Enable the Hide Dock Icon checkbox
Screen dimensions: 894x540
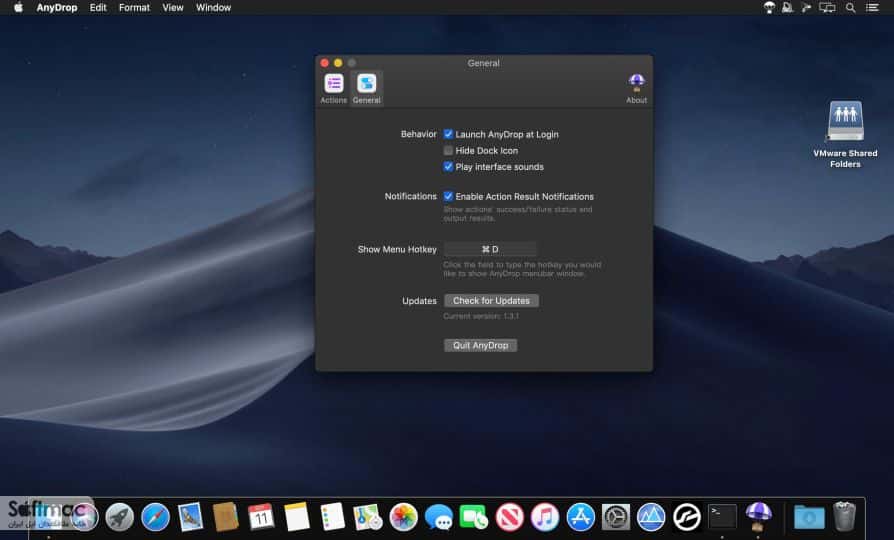(448, 151)
